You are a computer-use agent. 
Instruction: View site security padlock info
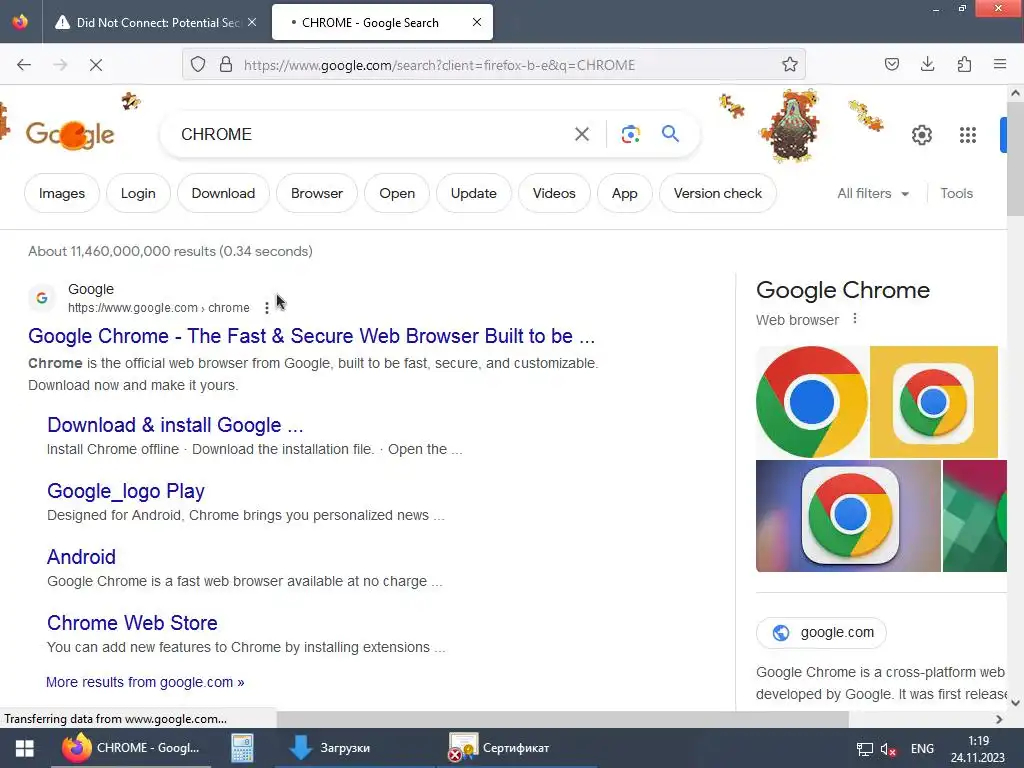pos(226,64)
